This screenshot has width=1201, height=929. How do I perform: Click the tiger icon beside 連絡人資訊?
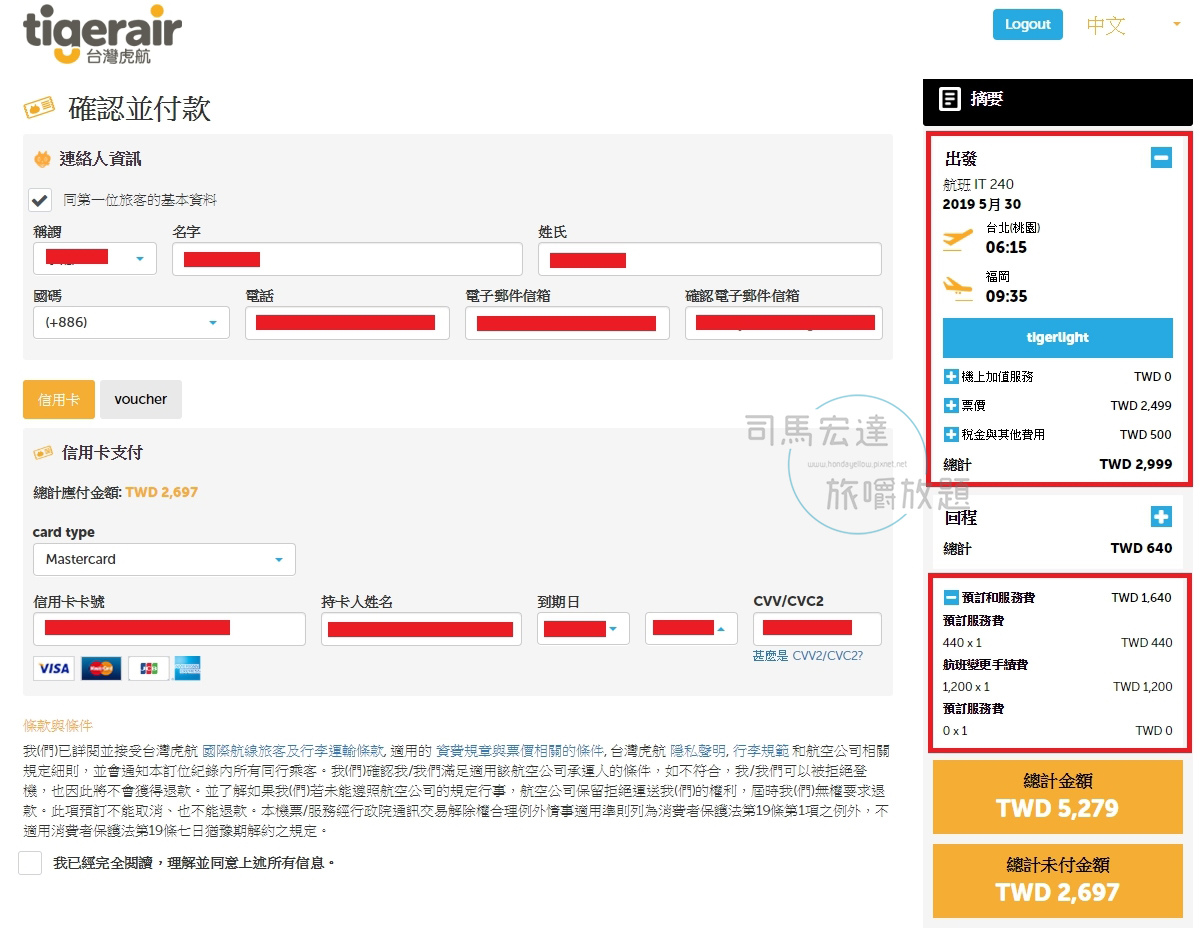coord(43,159)
